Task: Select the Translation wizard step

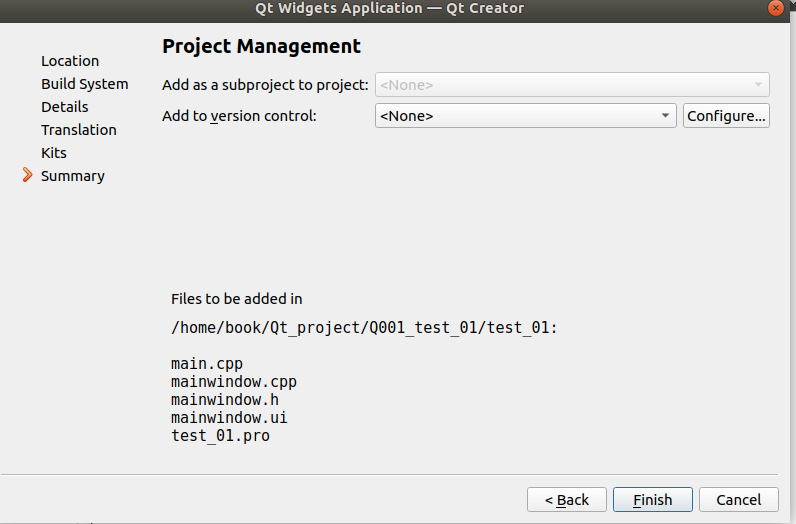Action: click(79, 130)
